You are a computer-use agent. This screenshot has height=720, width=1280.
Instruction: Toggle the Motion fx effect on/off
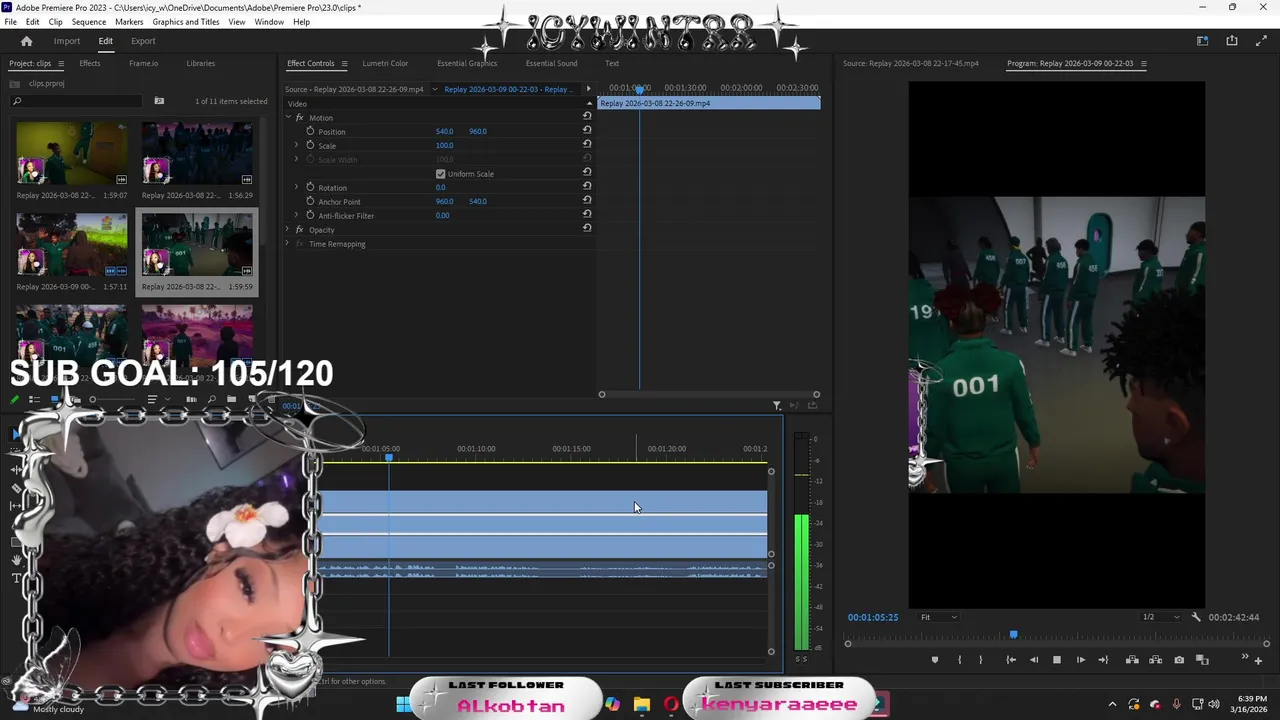click(x=299, y=118)
